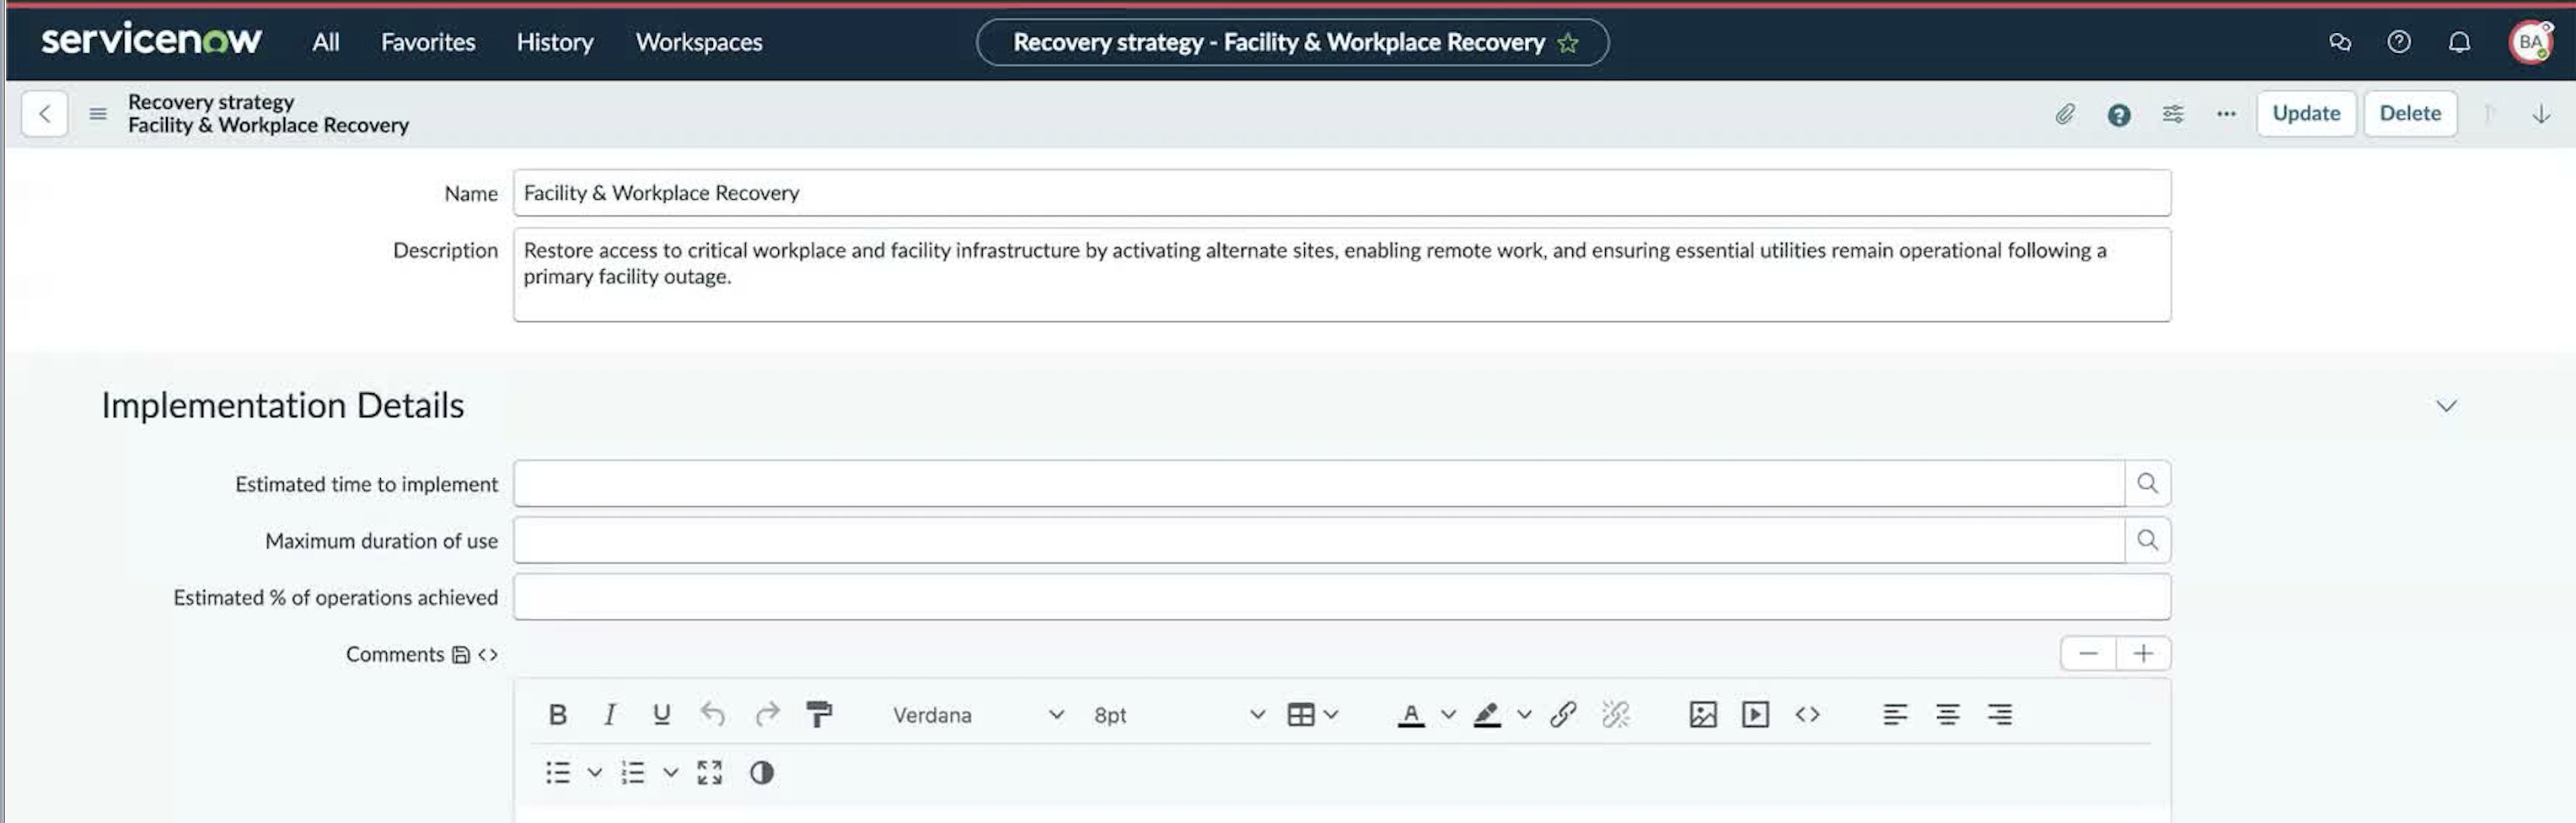Open the Workspaces menu
The image size is (2576, 823).
(699, 42)
